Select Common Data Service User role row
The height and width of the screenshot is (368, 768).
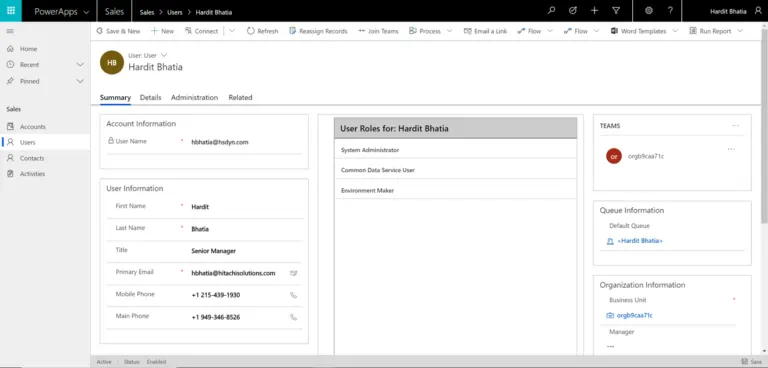point(456,170)
